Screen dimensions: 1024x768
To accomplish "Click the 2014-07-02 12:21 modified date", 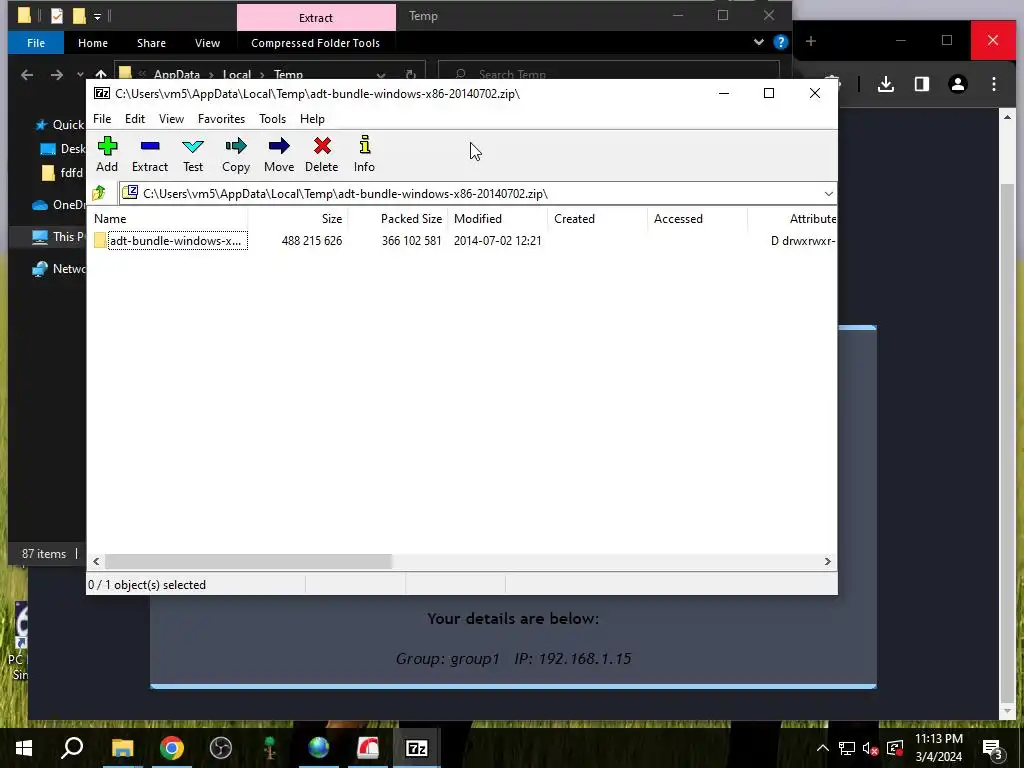I will click(x=498, y=241).
